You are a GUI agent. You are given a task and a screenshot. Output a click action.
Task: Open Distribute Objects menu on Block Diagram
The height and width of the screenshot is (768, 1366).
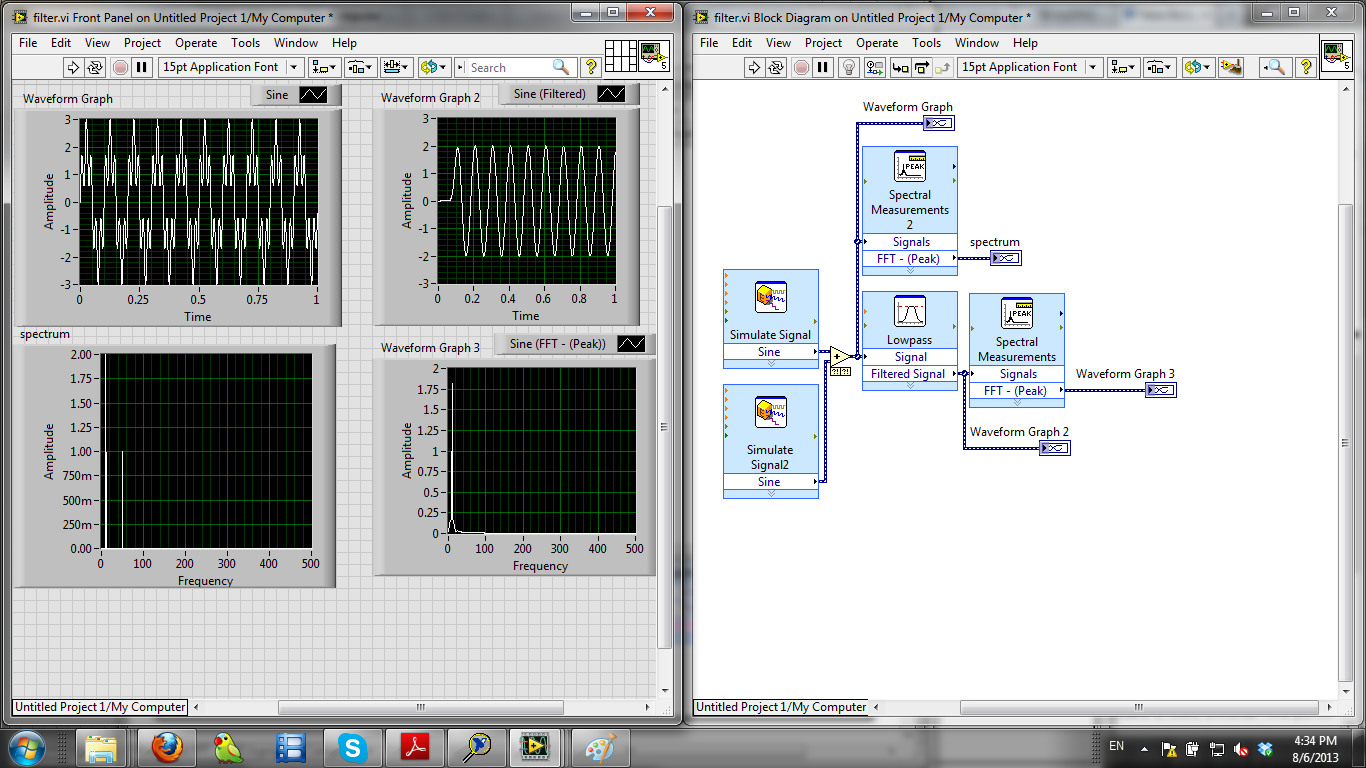coord(1159,67)
